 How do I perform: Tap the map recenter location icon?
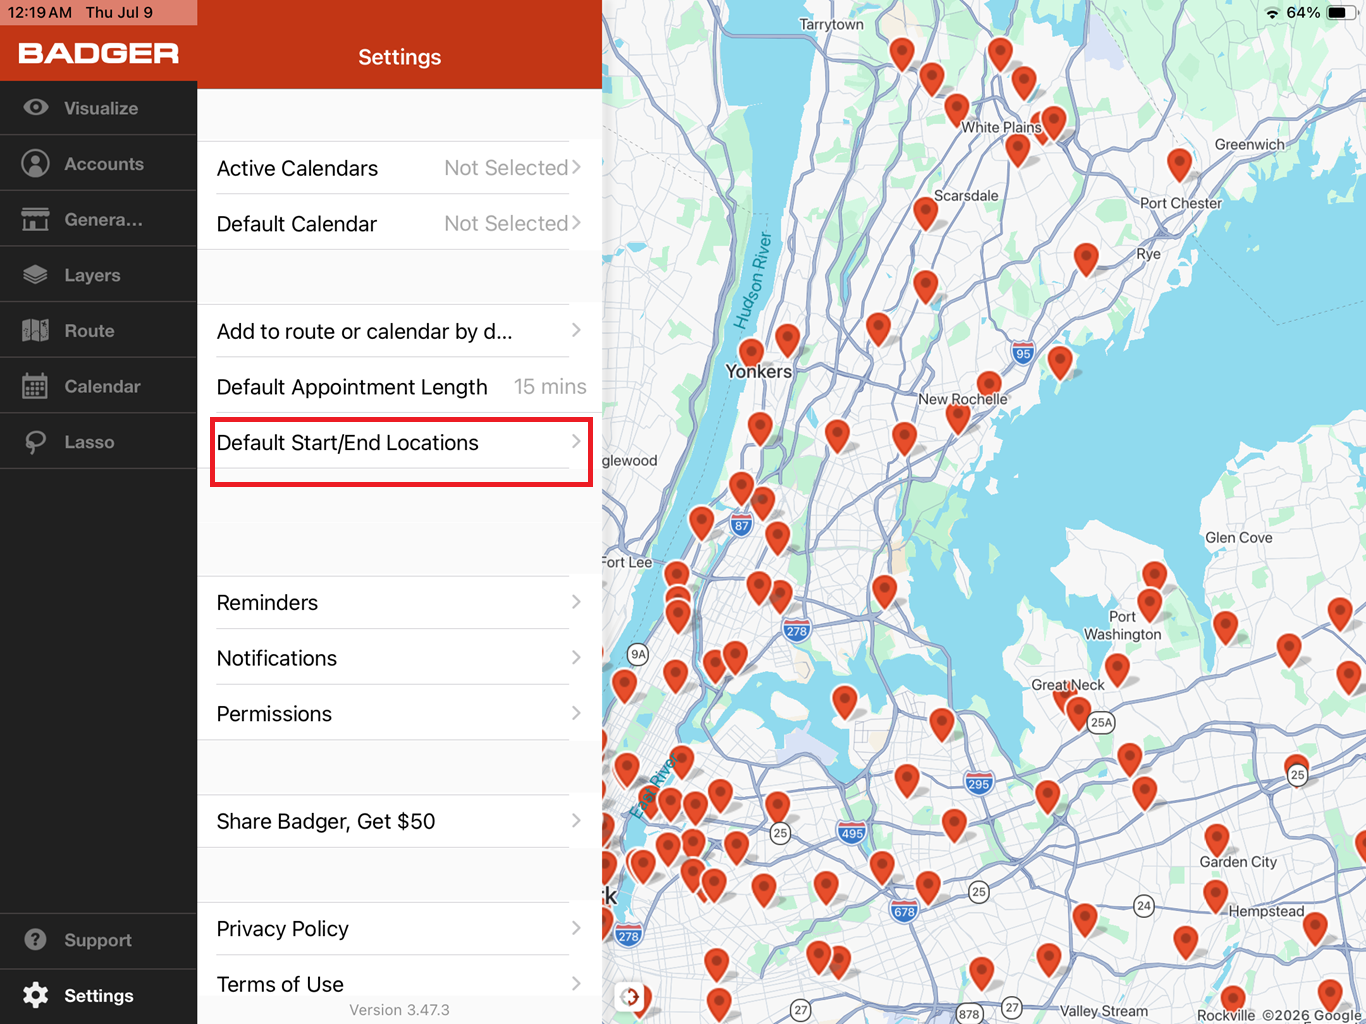click(630, 997)
